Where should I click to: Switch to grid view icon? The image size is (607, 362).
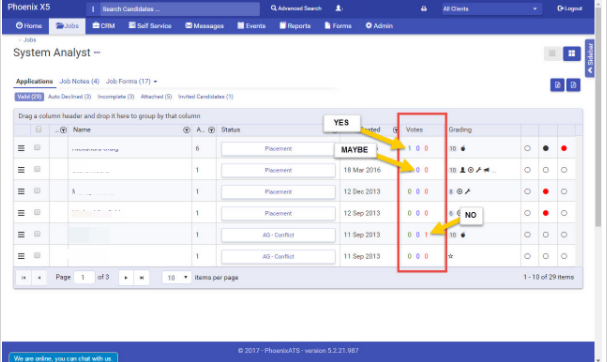(572, 53)
